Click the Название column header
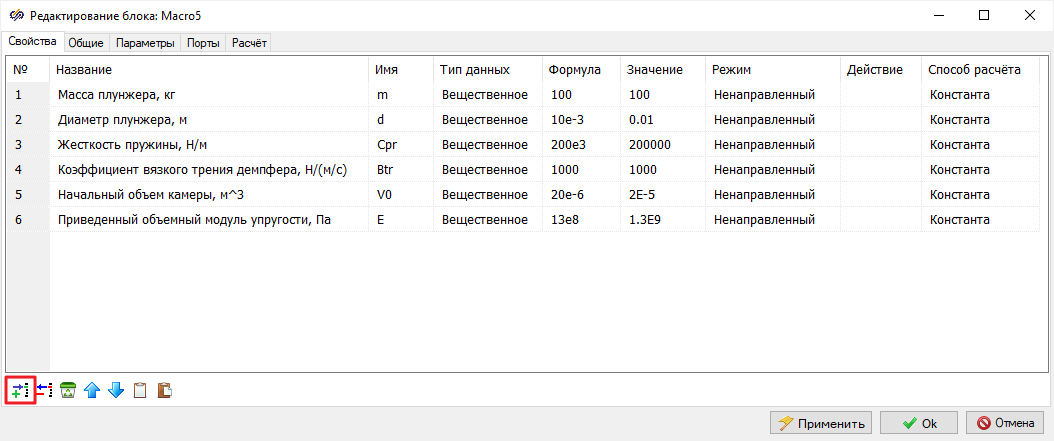Screen dimensions: 1054x441 pyautogui.click(x=84, y=70)
